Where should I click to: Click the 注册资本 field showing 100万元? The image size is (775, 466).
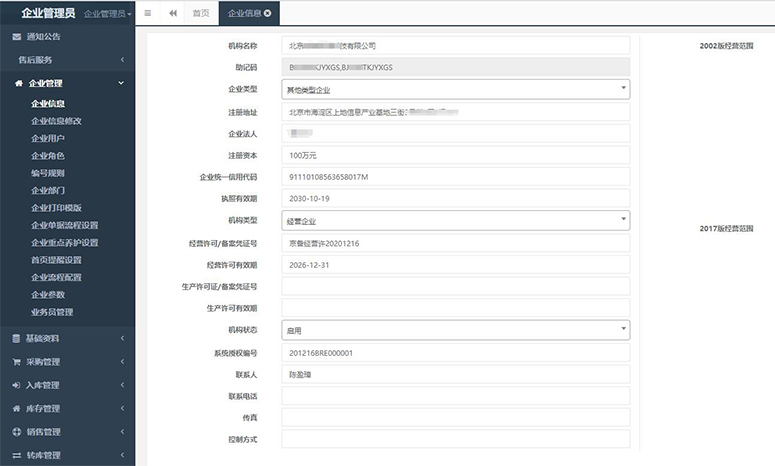456,155
